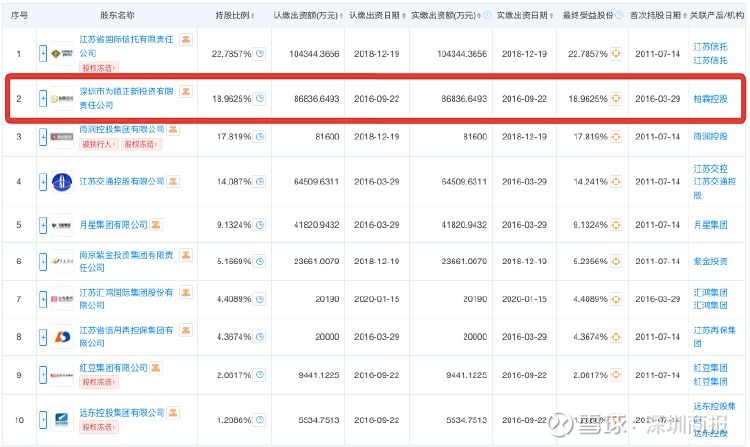Click beneficiary path icon beside final share 18.9625%
This screenshot has height=447, width=750.
(616, 98)
